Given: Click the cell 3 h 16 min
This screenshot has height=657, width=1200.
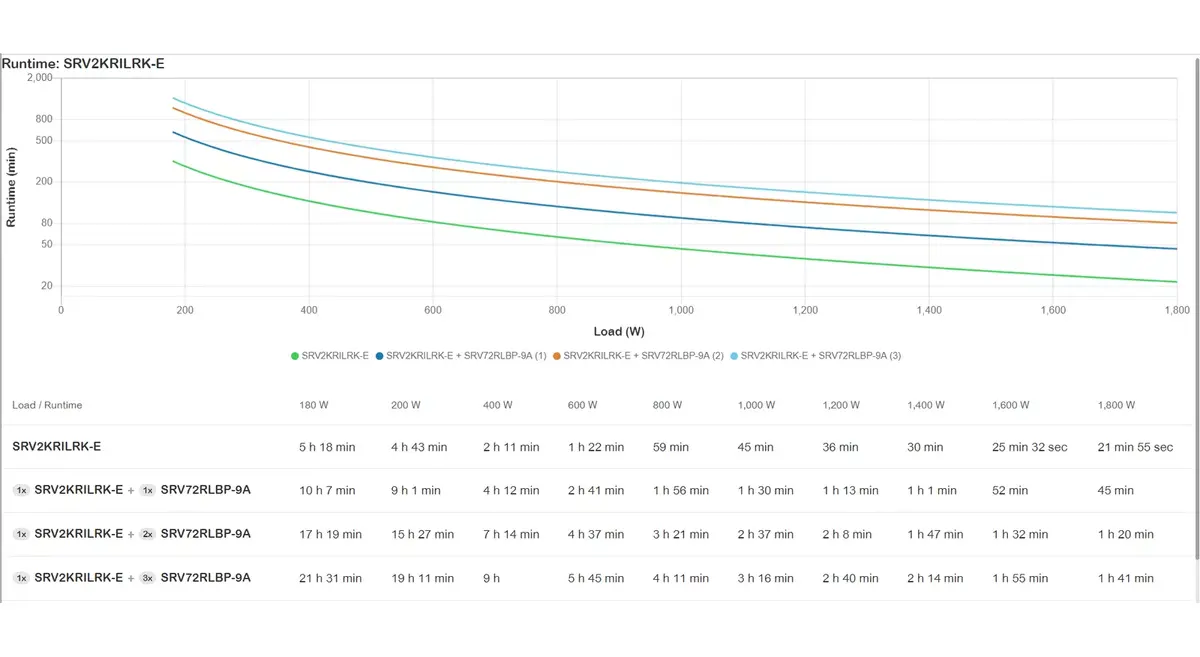Looking at the screenshot, I should pyautogui.click(x=766, y=579).
